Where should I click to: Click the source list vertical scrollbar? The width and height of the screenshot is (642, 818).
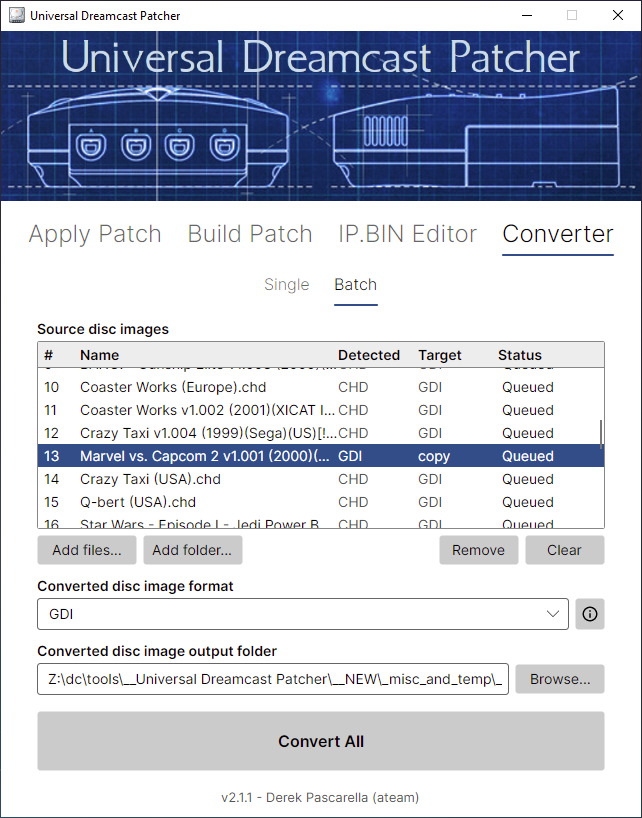(x=601, y=434)
